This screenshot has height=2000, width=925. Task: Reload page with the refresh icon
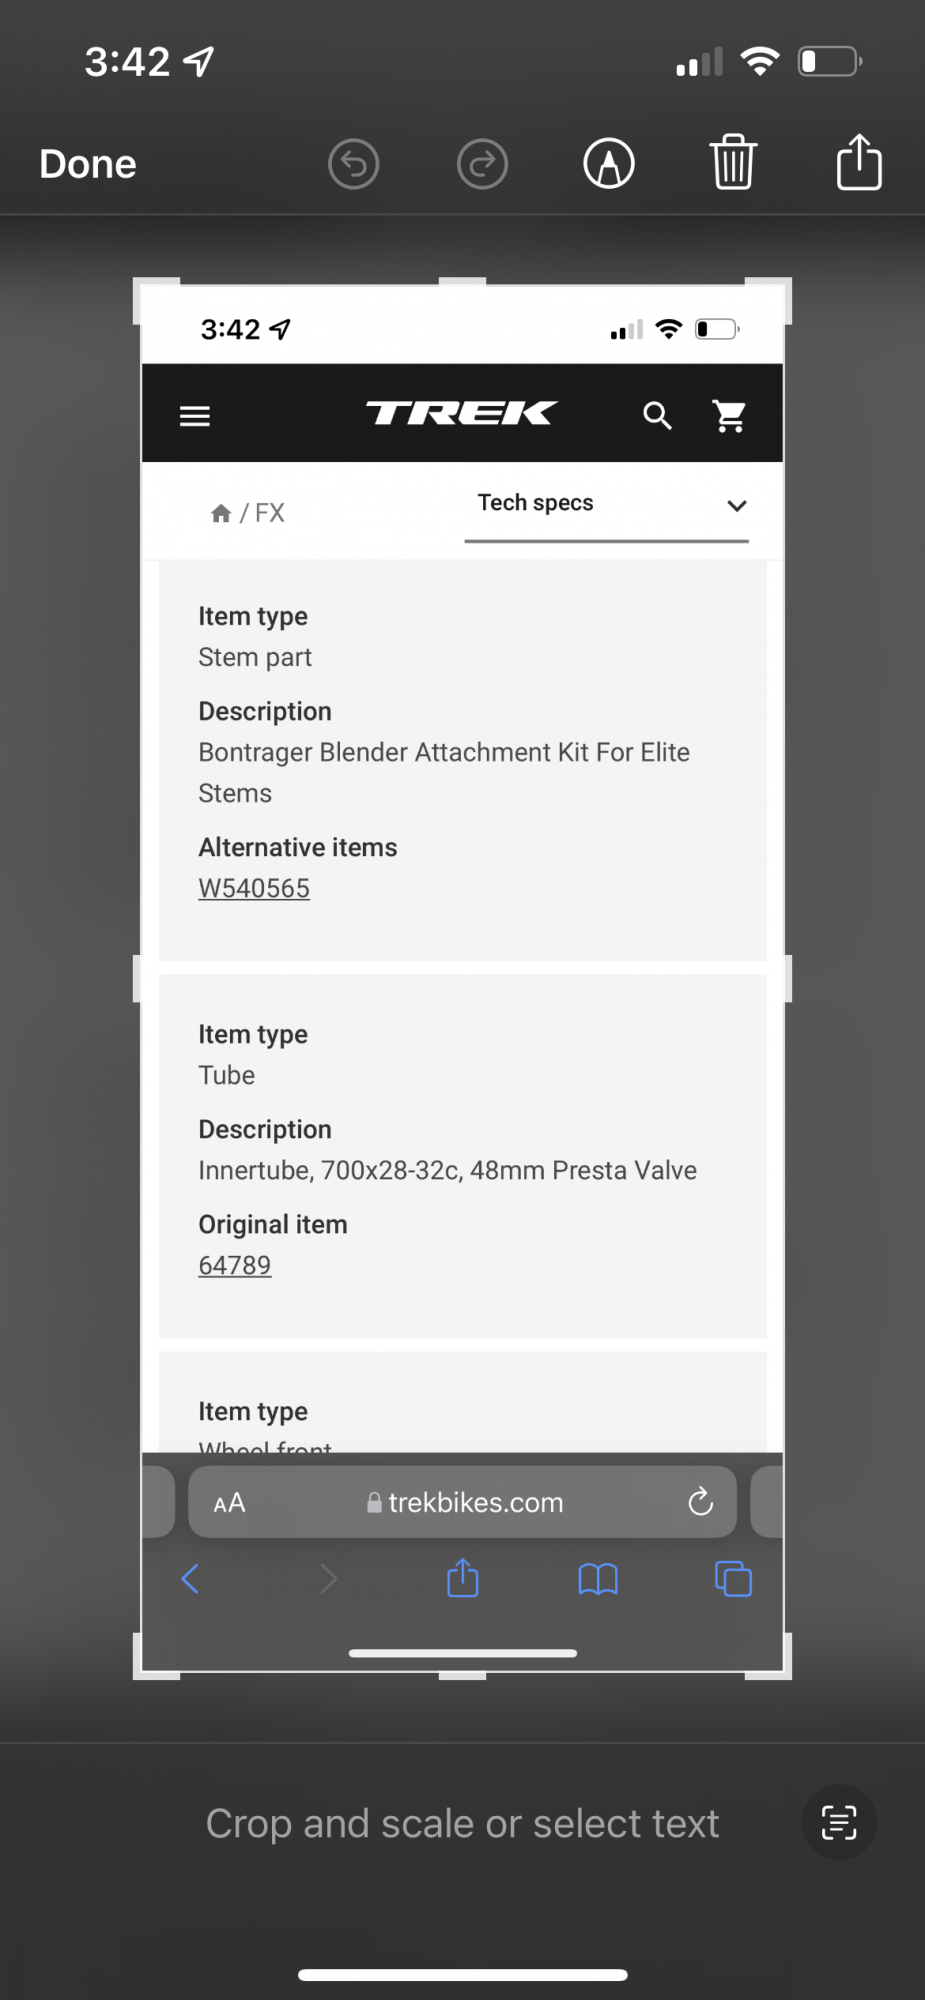coord(701,1501)
